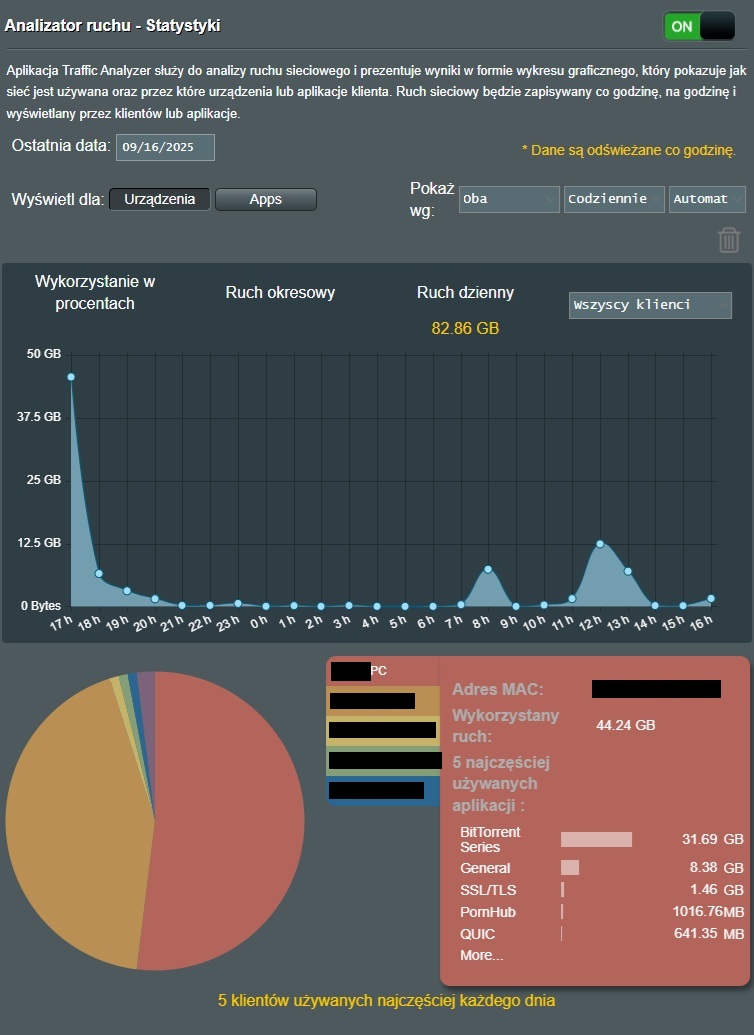
Task: Click the tan slice of the pie chart
Action: (x=70, y=820)
